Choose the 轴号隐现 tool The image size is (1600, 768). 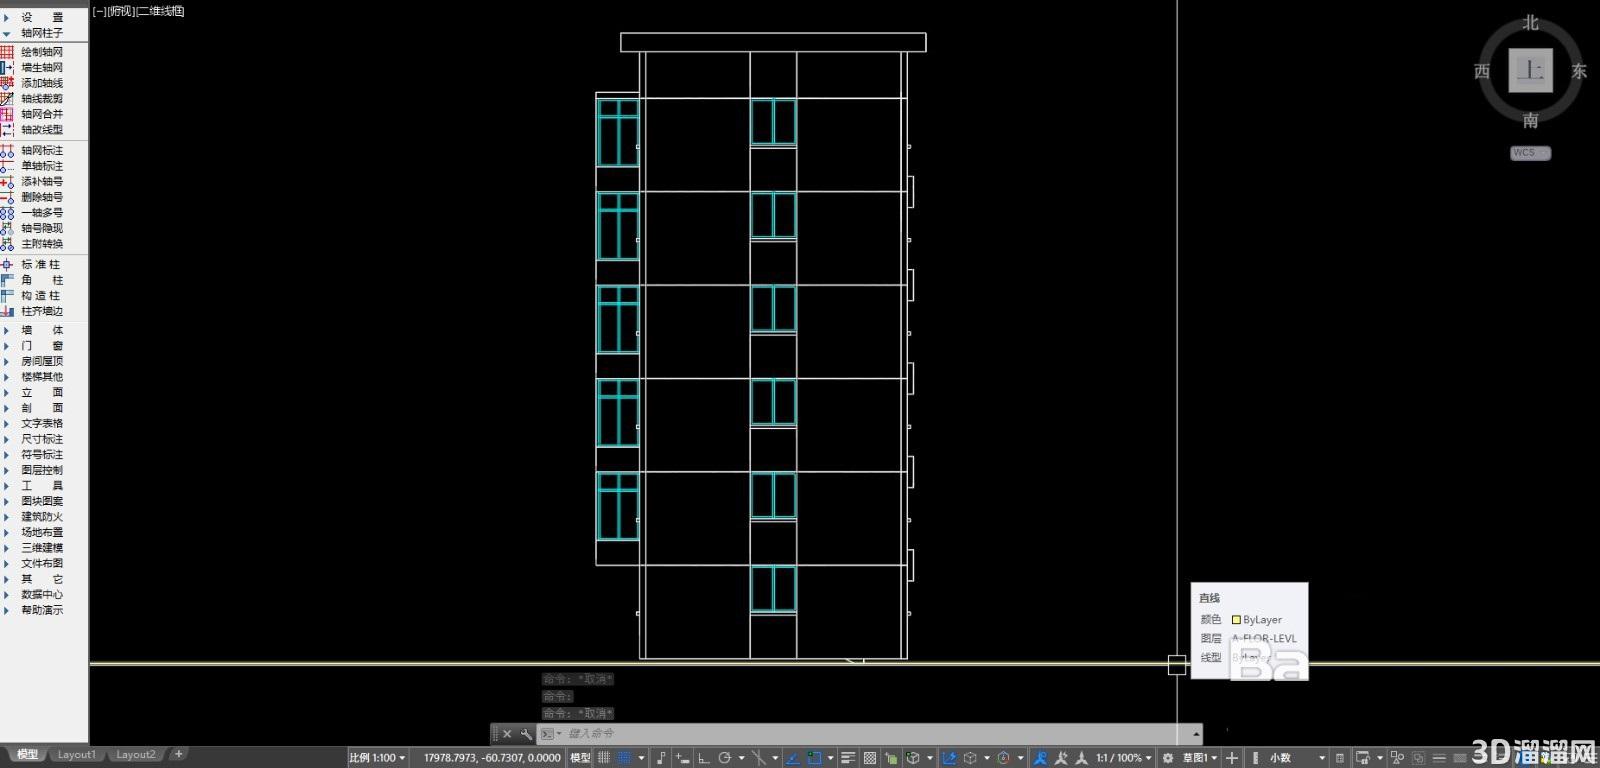pyautogui.click(x=41, y=228)
